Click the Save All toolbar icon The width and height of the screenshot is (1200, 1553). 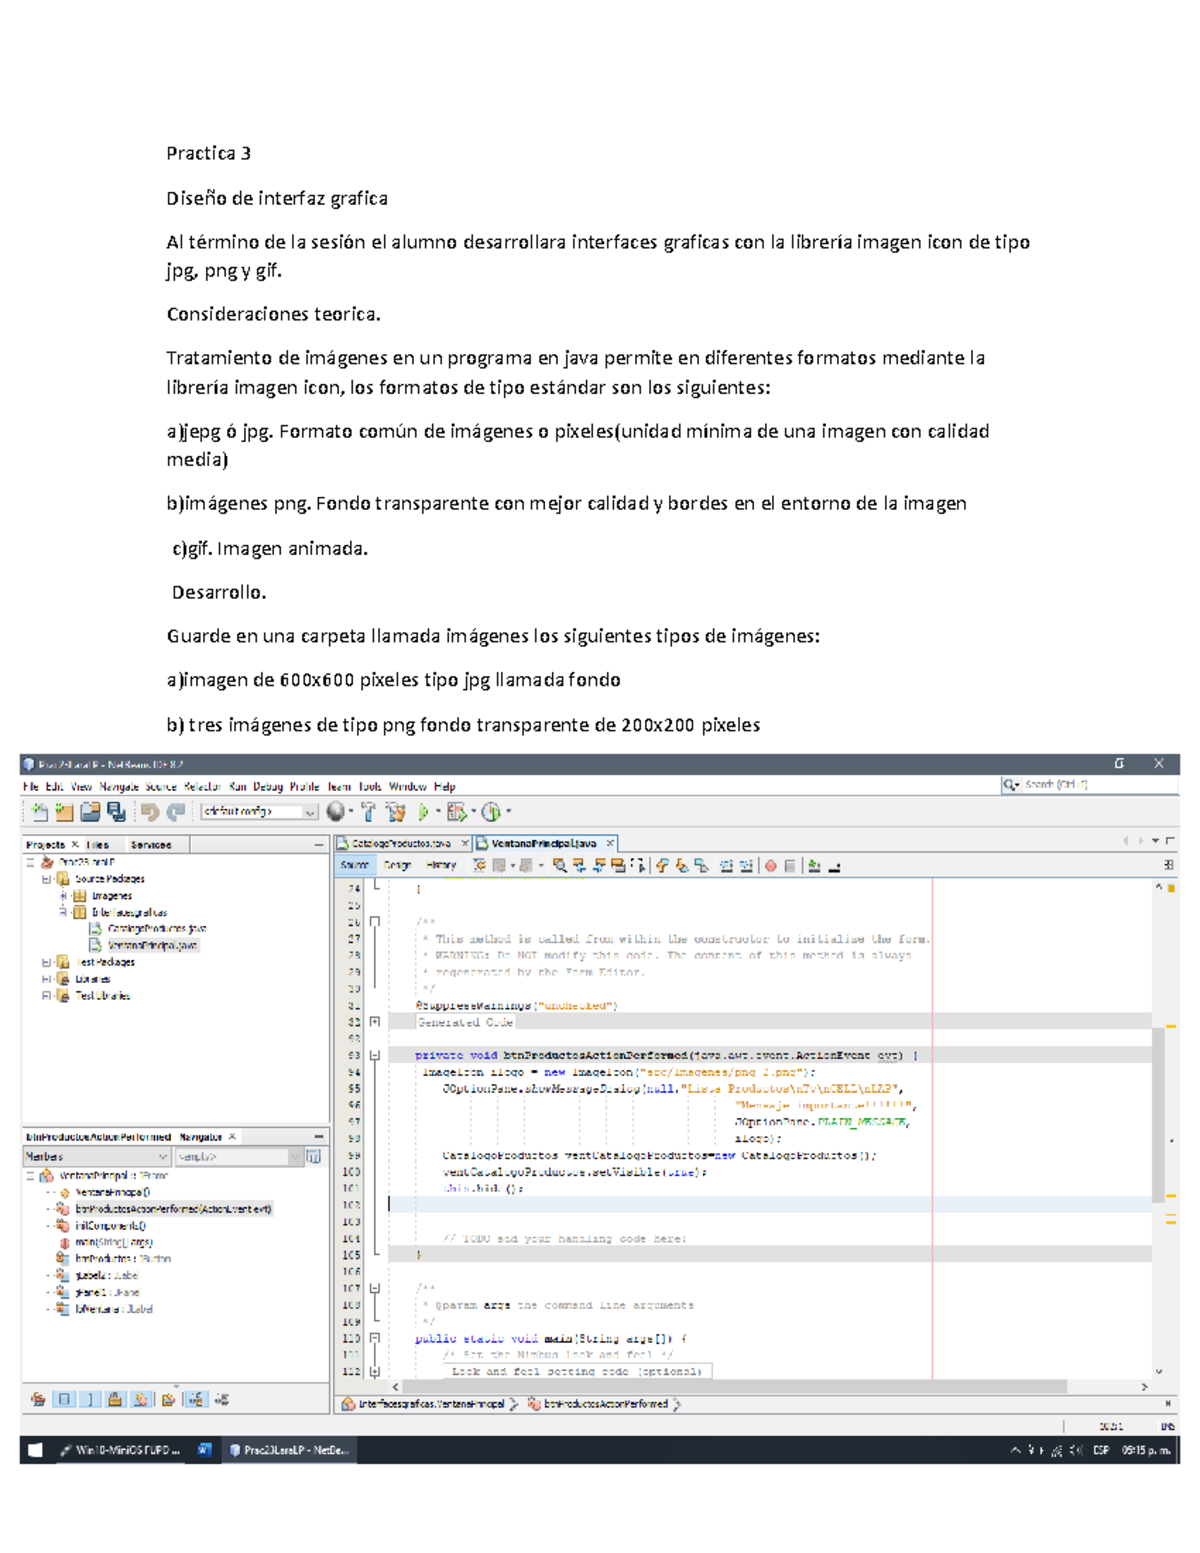(116, 810)
